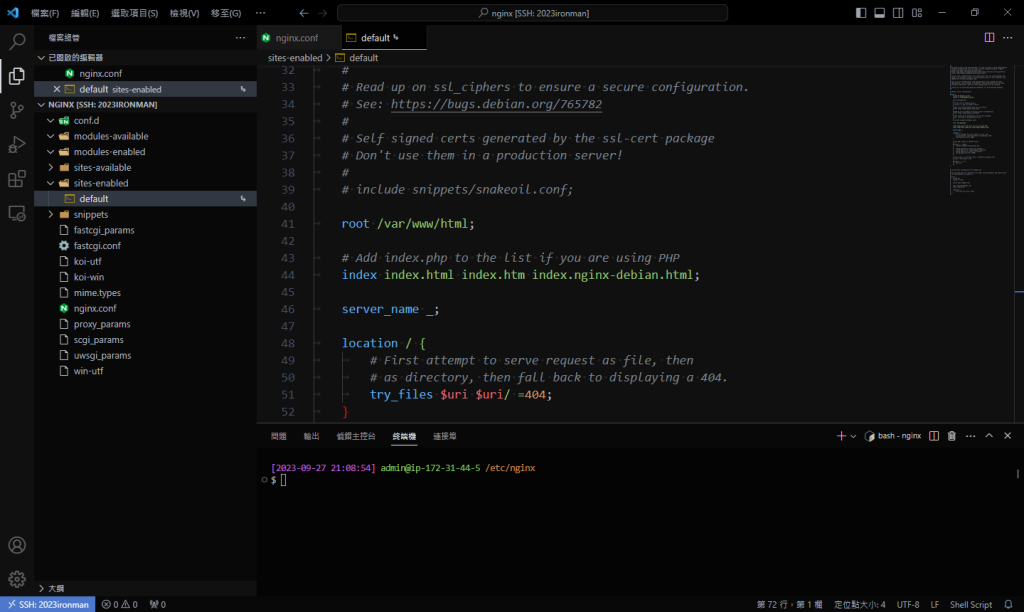Split the editor to the right

click(989, 37)
